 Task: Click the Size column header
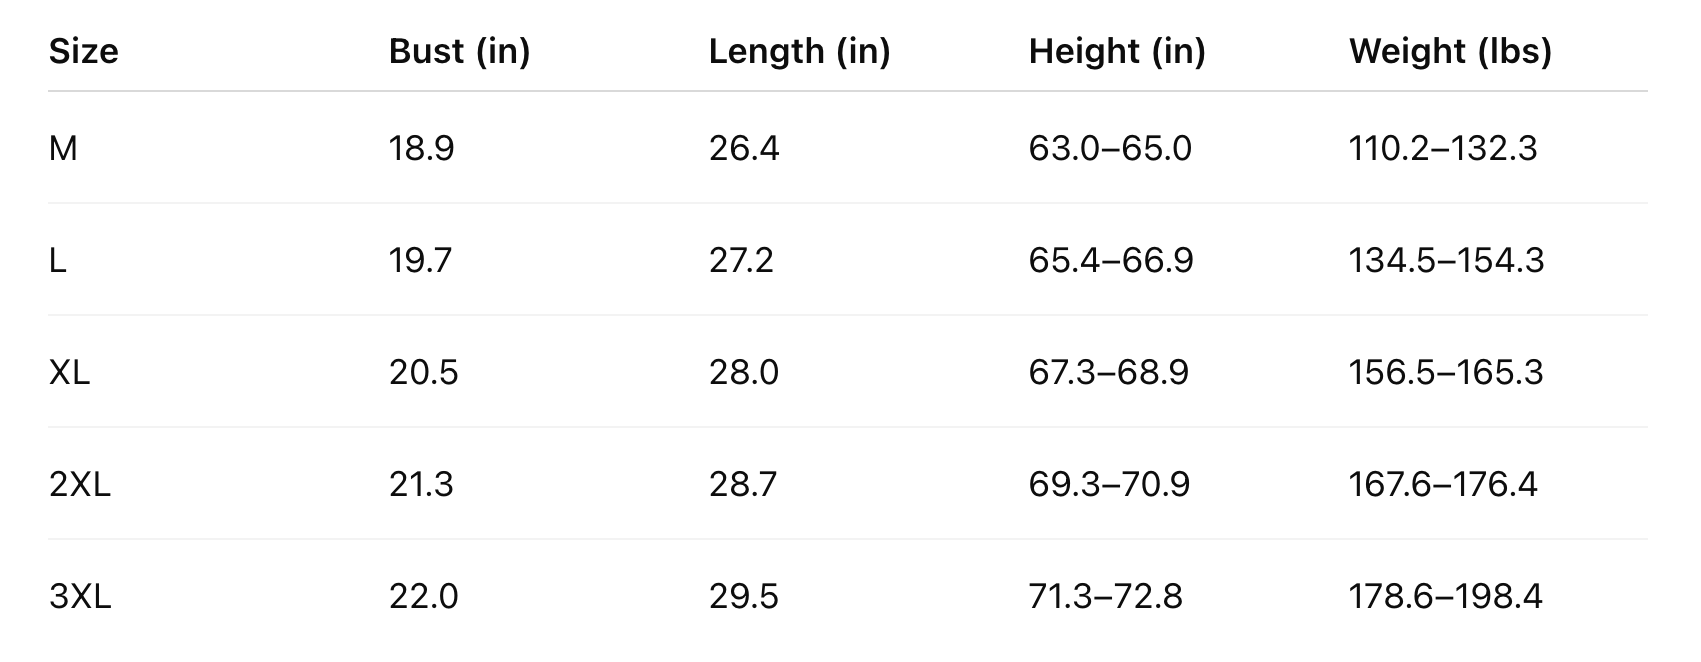point(83,51)
